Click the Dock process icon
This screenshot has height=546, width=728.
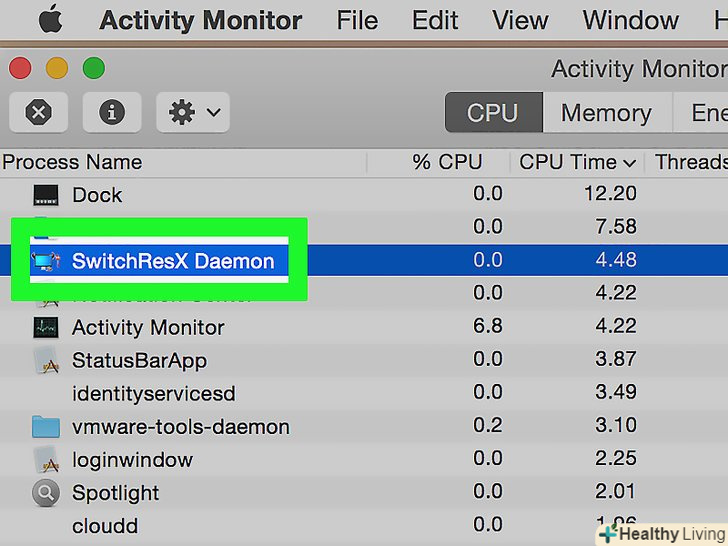click(x=46, y=195)
